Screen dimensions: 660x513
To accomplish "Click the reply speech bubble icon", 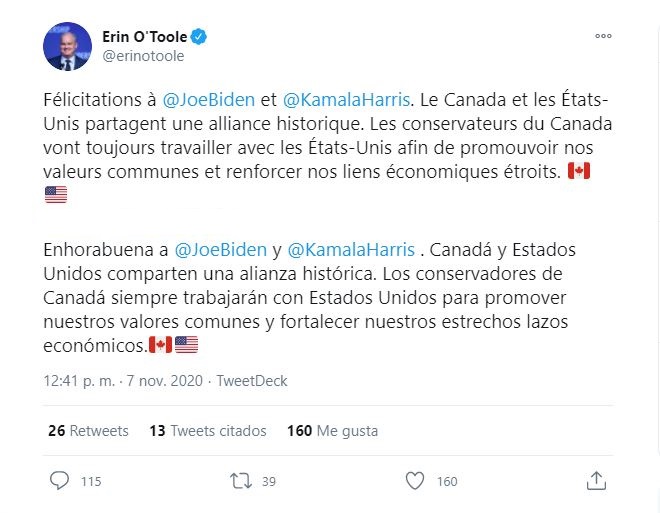I will click(59, 481).
